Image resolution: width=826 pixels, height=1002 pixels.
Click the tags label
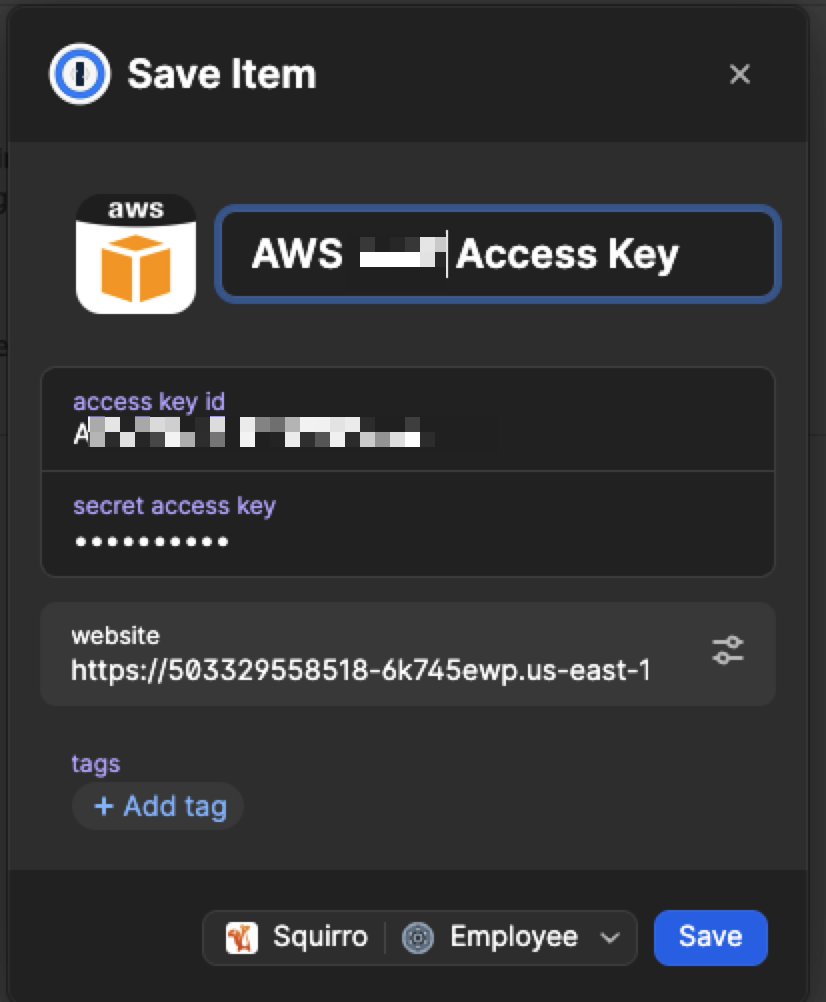[96, 763]
